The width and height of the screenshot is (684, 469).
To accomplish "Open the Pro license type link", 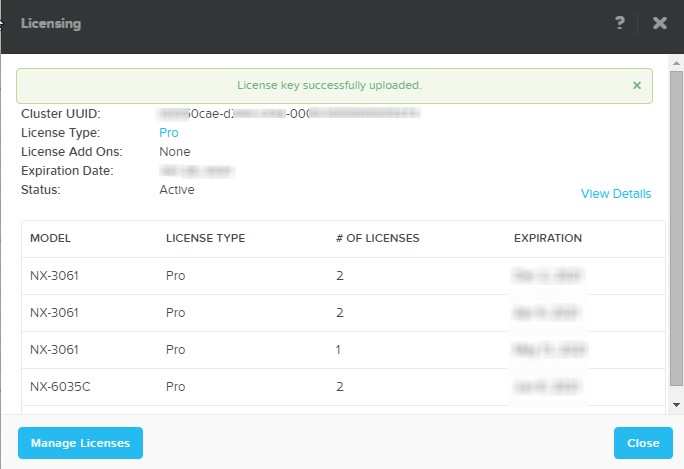I will [169, 133].
